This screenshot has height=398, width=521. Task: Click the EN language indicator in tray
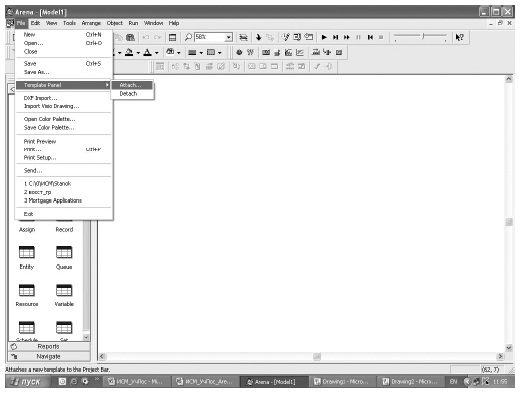click(453, 382)
